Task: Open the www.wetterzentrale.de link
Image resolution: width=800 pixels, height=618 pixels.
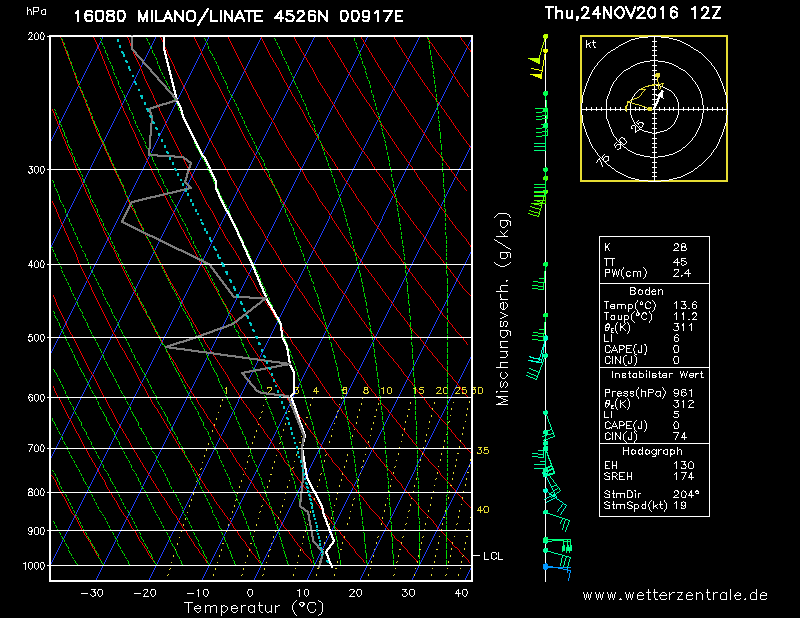Action: pos(675,595)
